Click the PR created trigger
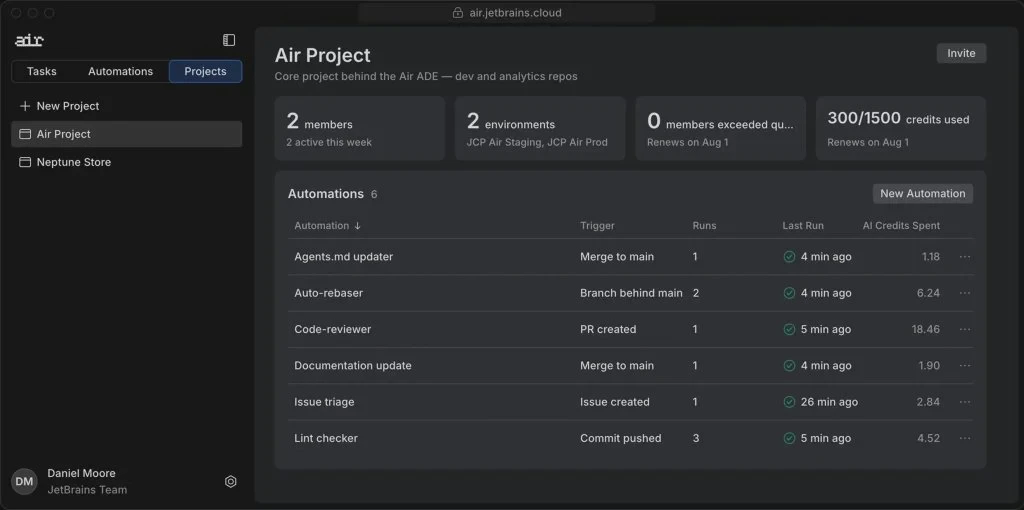 608,329
